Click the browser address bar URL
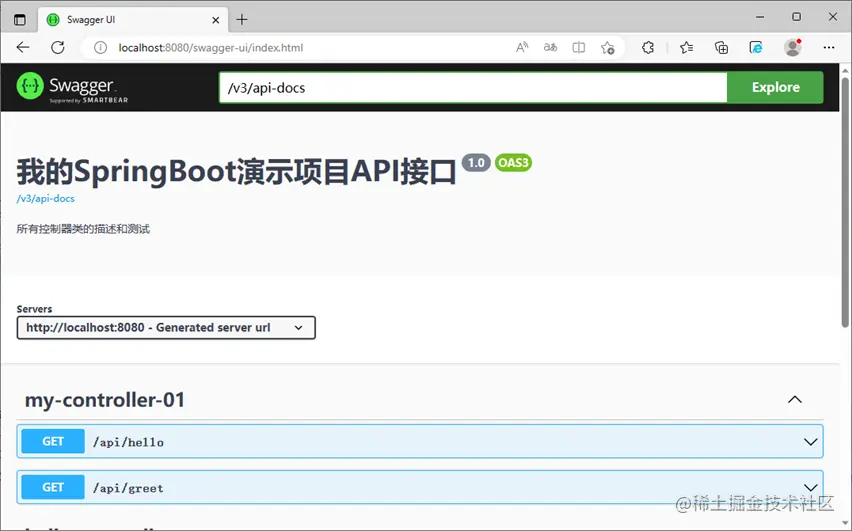The width and height of the screenshot is (852, 531). (211, 48)
